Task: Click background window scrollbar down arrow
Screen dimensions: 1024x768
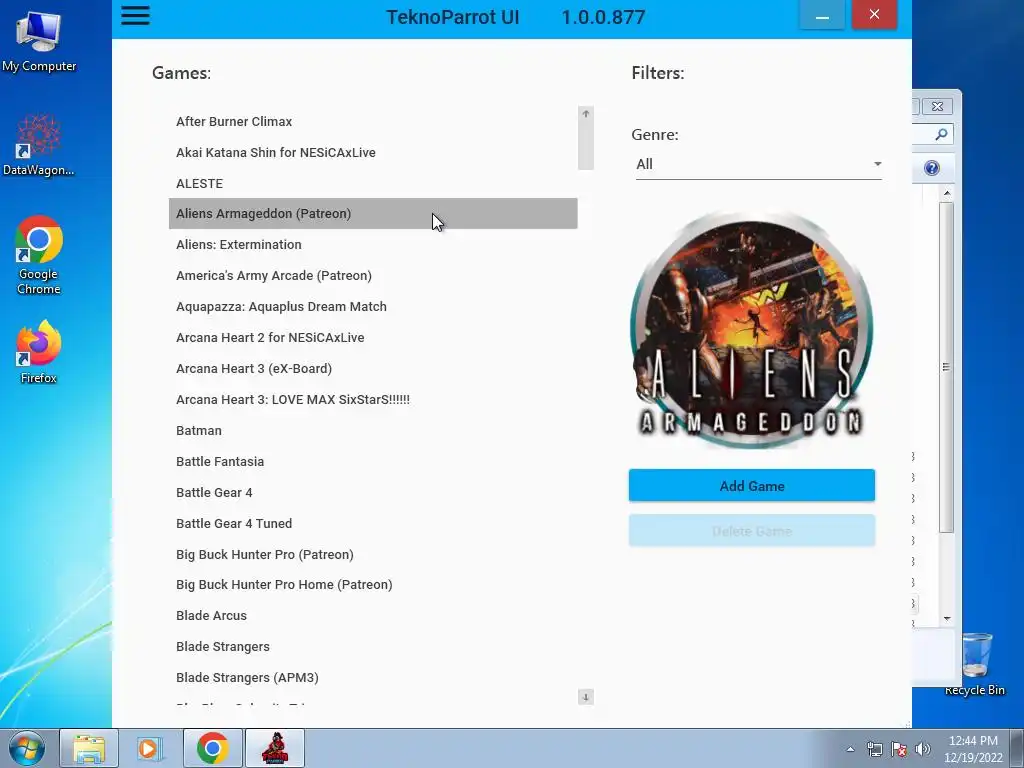Action: click(947, 618)
